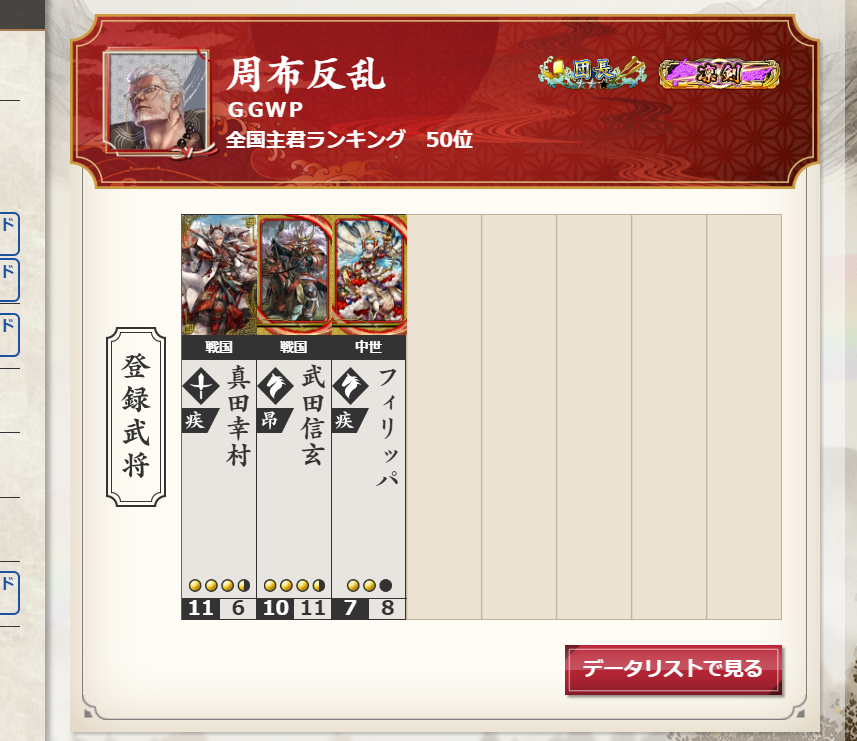Open the 武田信玄 card artwork
This screenshot has height=741, width=857.
pos(294,275)
